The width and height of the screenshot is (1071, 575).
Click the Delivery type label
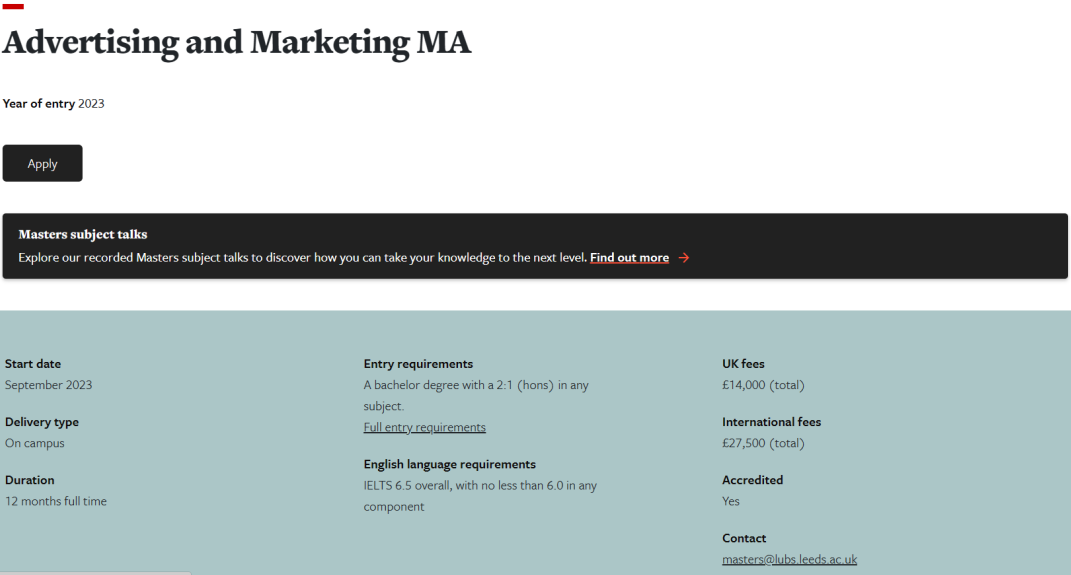pyautogui.click(x=42, y=422)
